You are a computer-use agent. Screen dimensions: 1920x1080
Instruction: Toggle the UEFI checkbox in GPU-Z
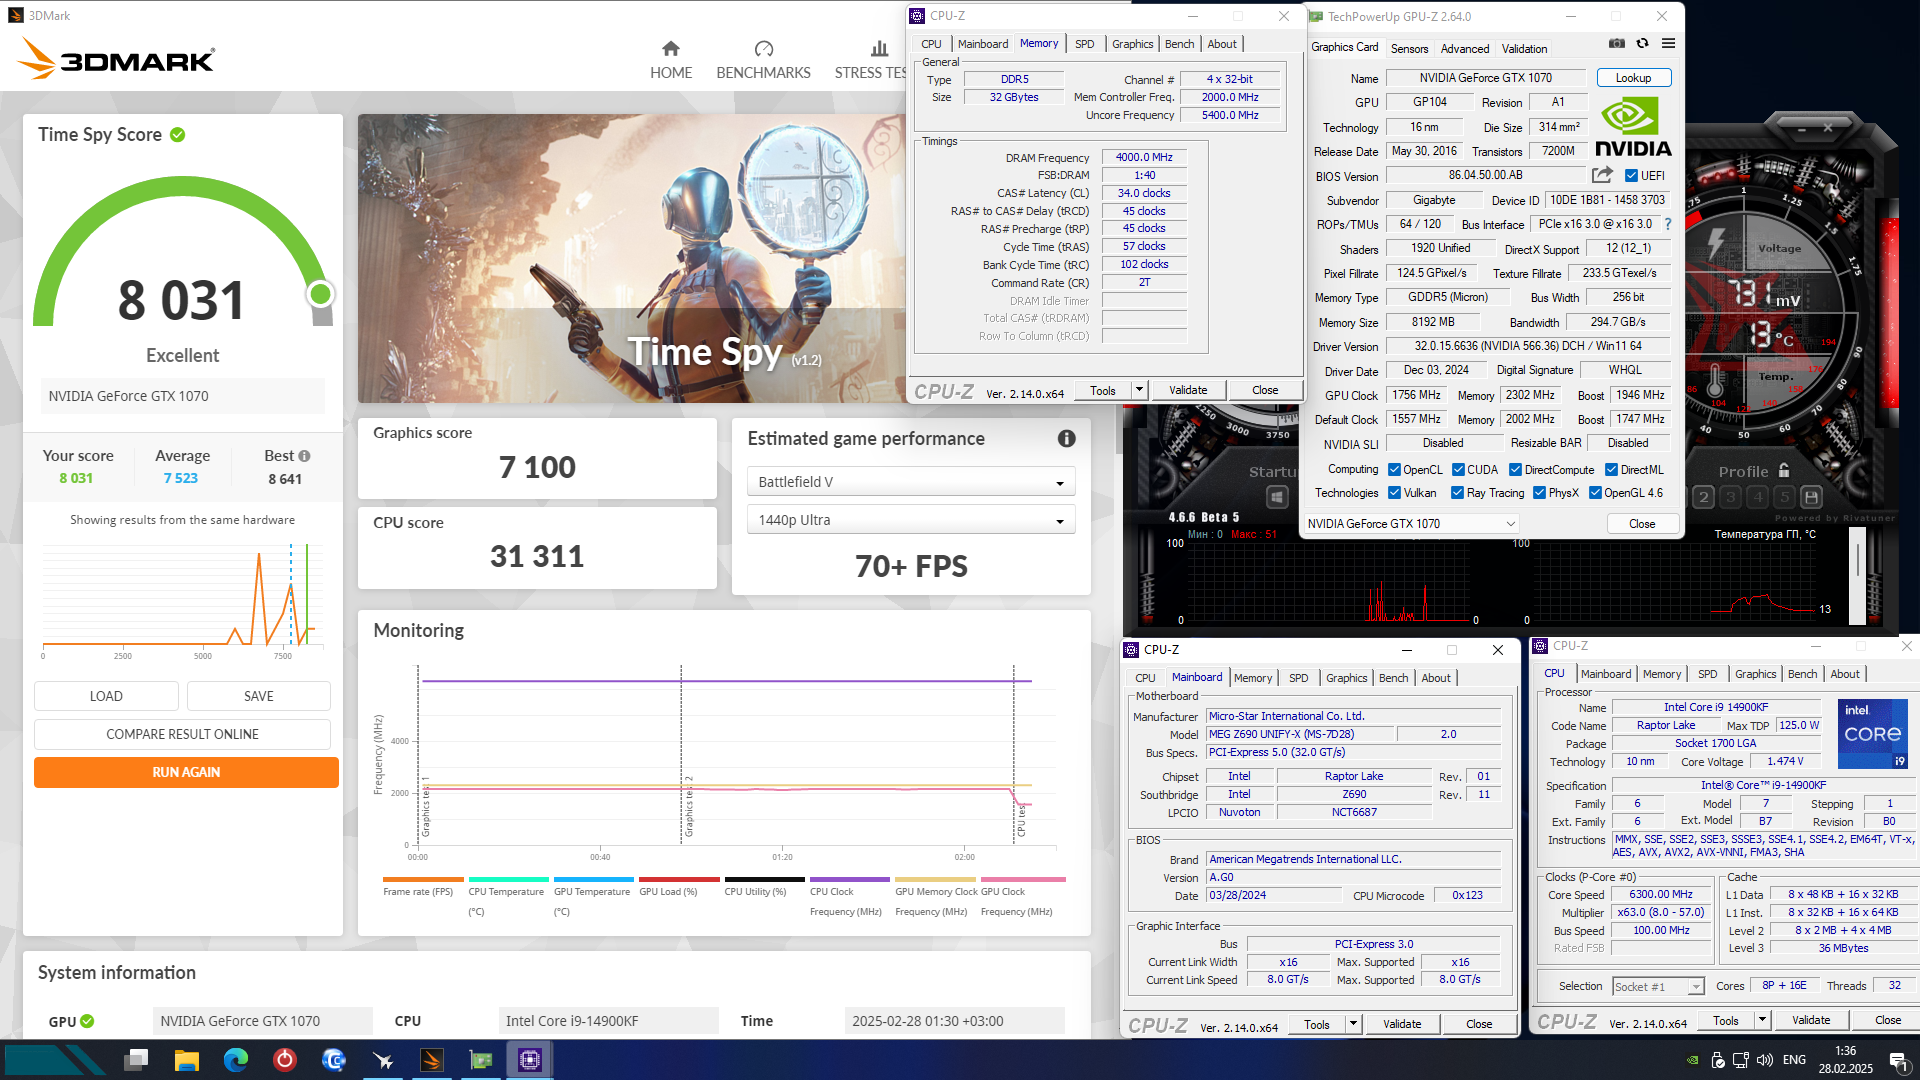1631,175
